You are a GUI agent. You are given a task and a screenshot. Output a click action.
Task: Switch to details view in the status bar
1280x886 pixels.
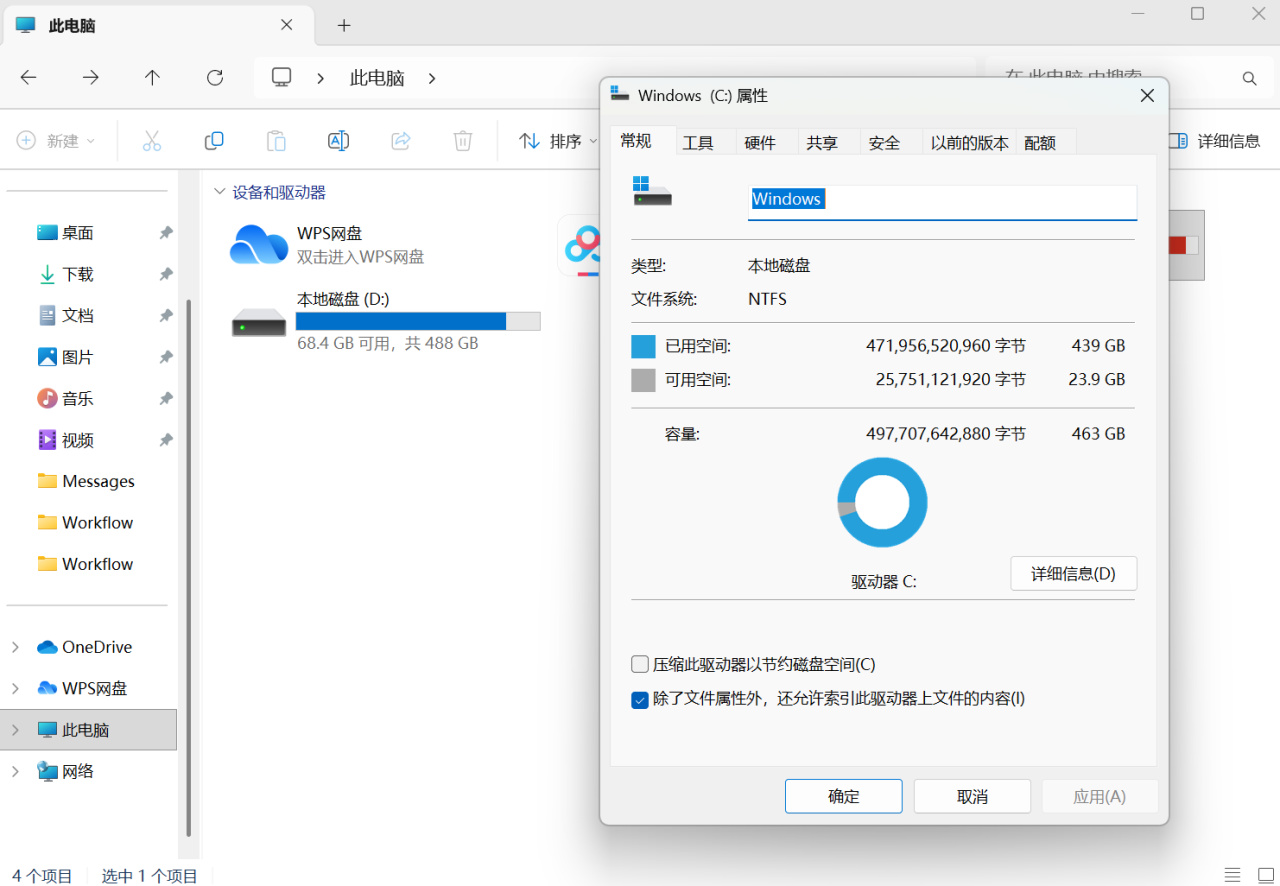[1232, 875]
